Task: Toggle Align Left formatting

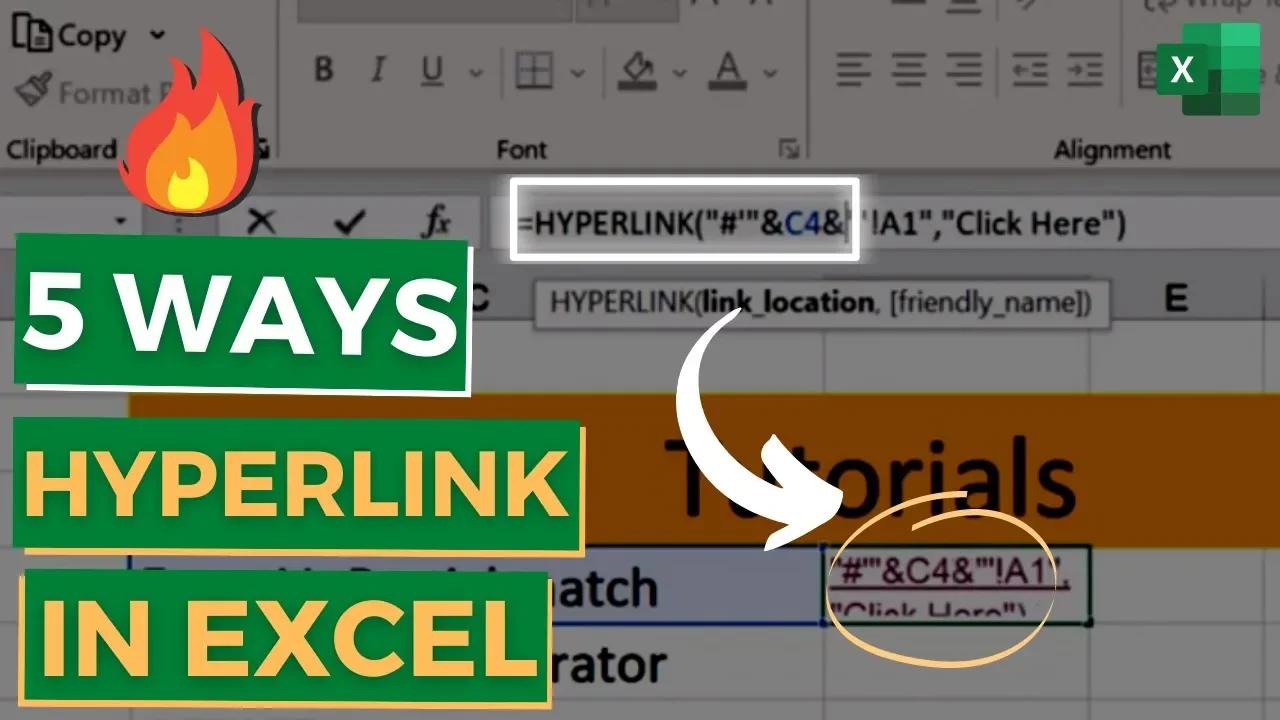Action: click(853, 70)
